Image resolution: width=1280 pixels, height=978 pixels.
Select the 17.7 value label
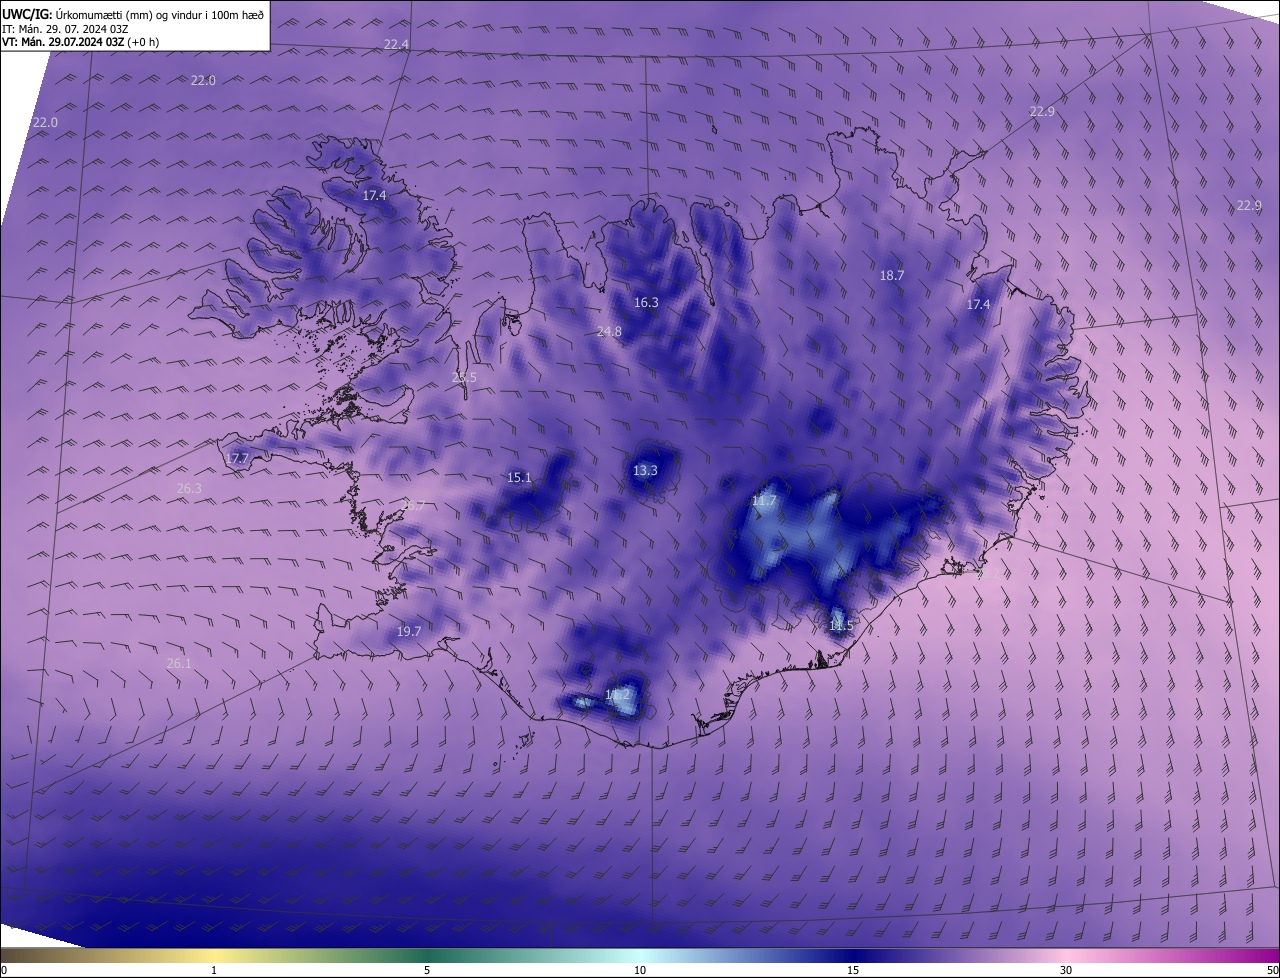tap(237, 458)
